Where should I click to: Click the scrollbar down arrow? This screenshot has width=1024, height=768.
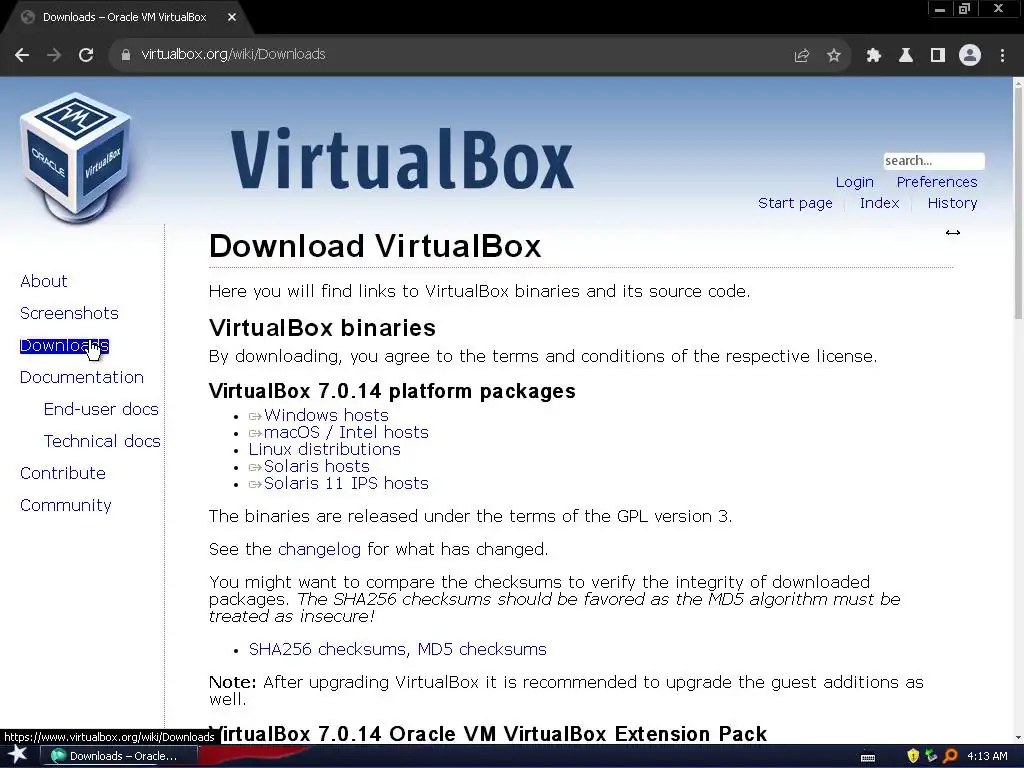[1018, 738]
